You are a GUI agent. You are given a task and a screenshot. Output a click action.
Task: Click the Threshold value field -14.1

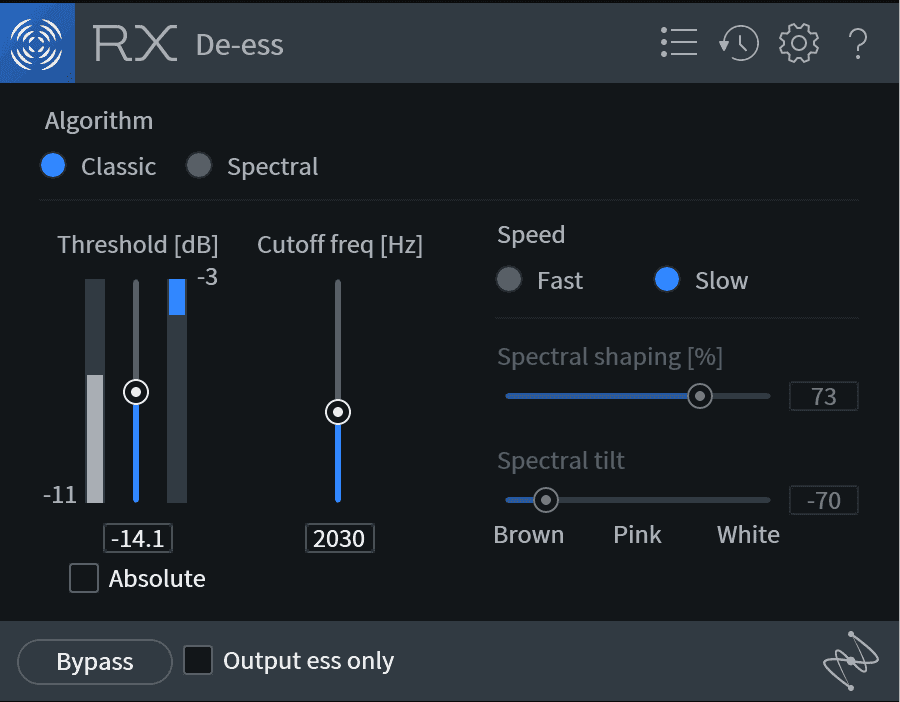coord(138,538)
